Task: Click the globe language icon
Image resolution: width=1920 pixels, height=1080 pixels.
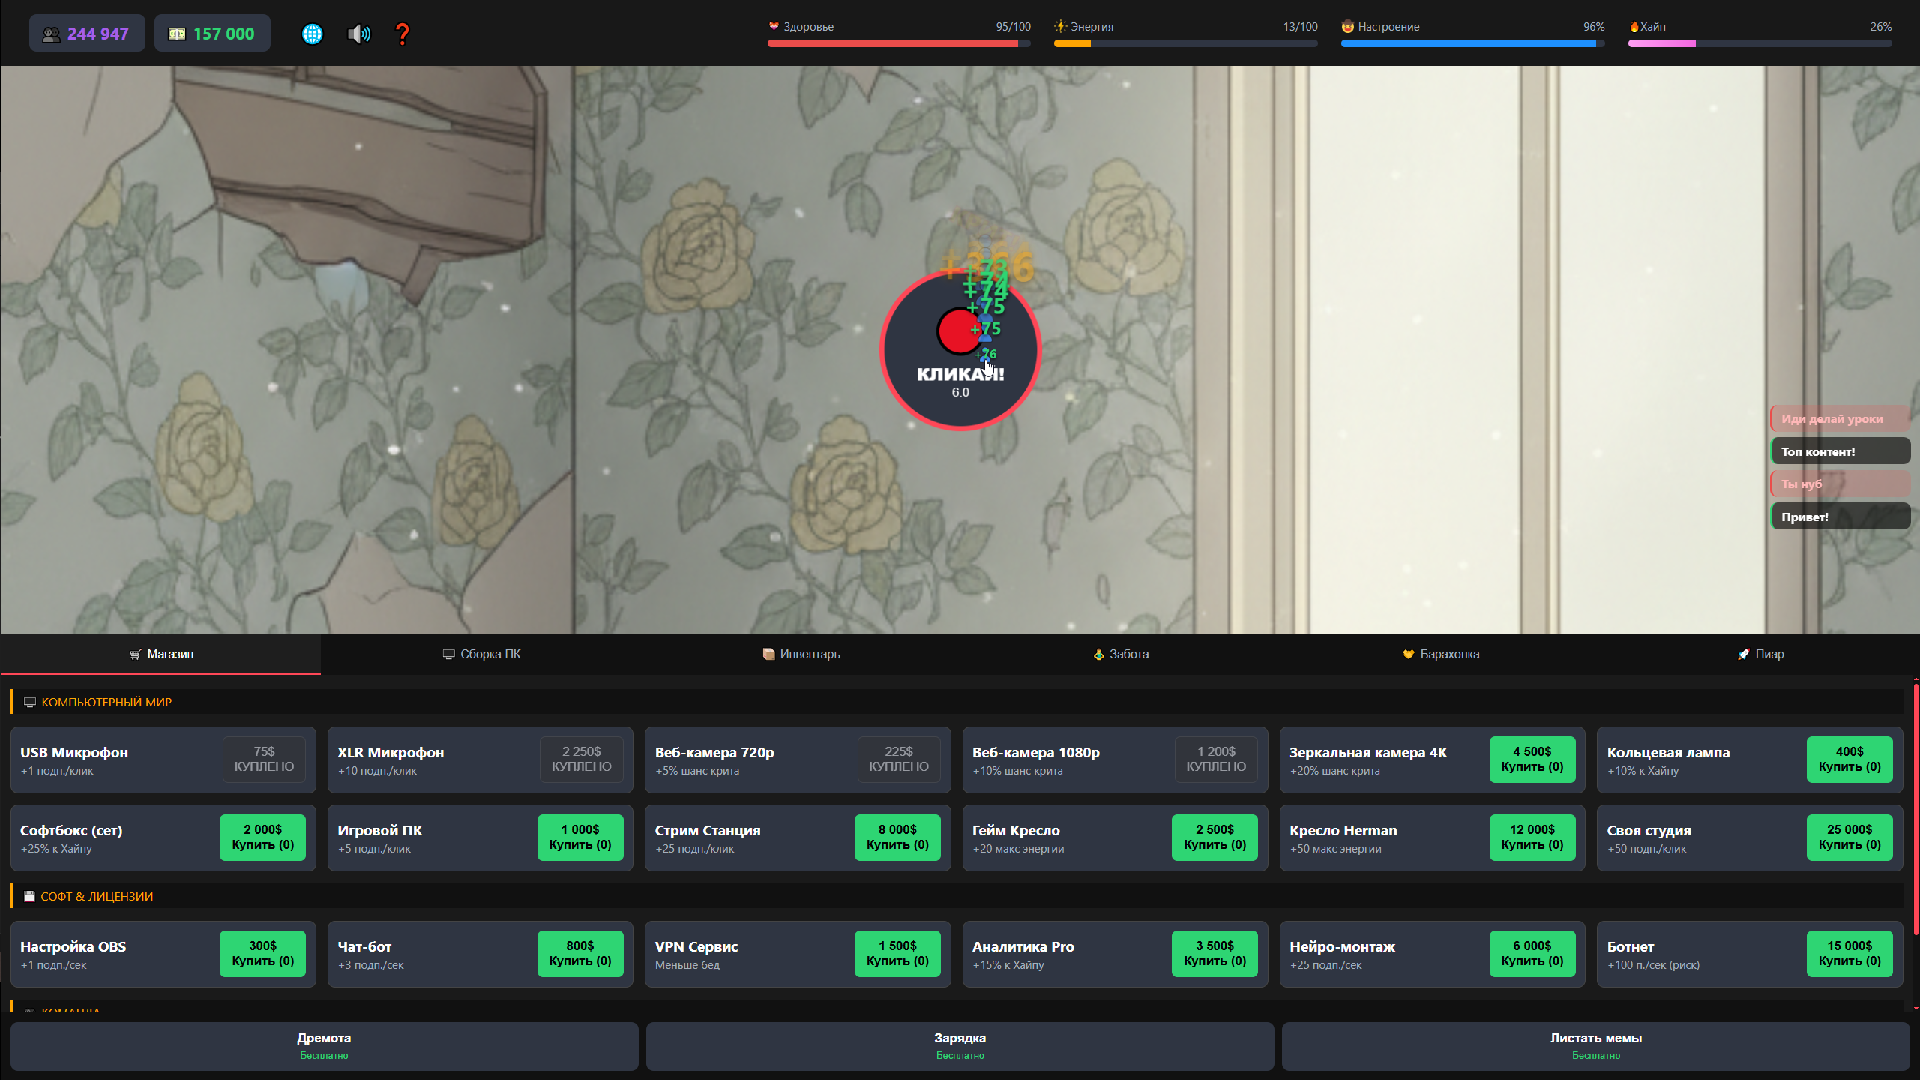Action: coord(312,33)
